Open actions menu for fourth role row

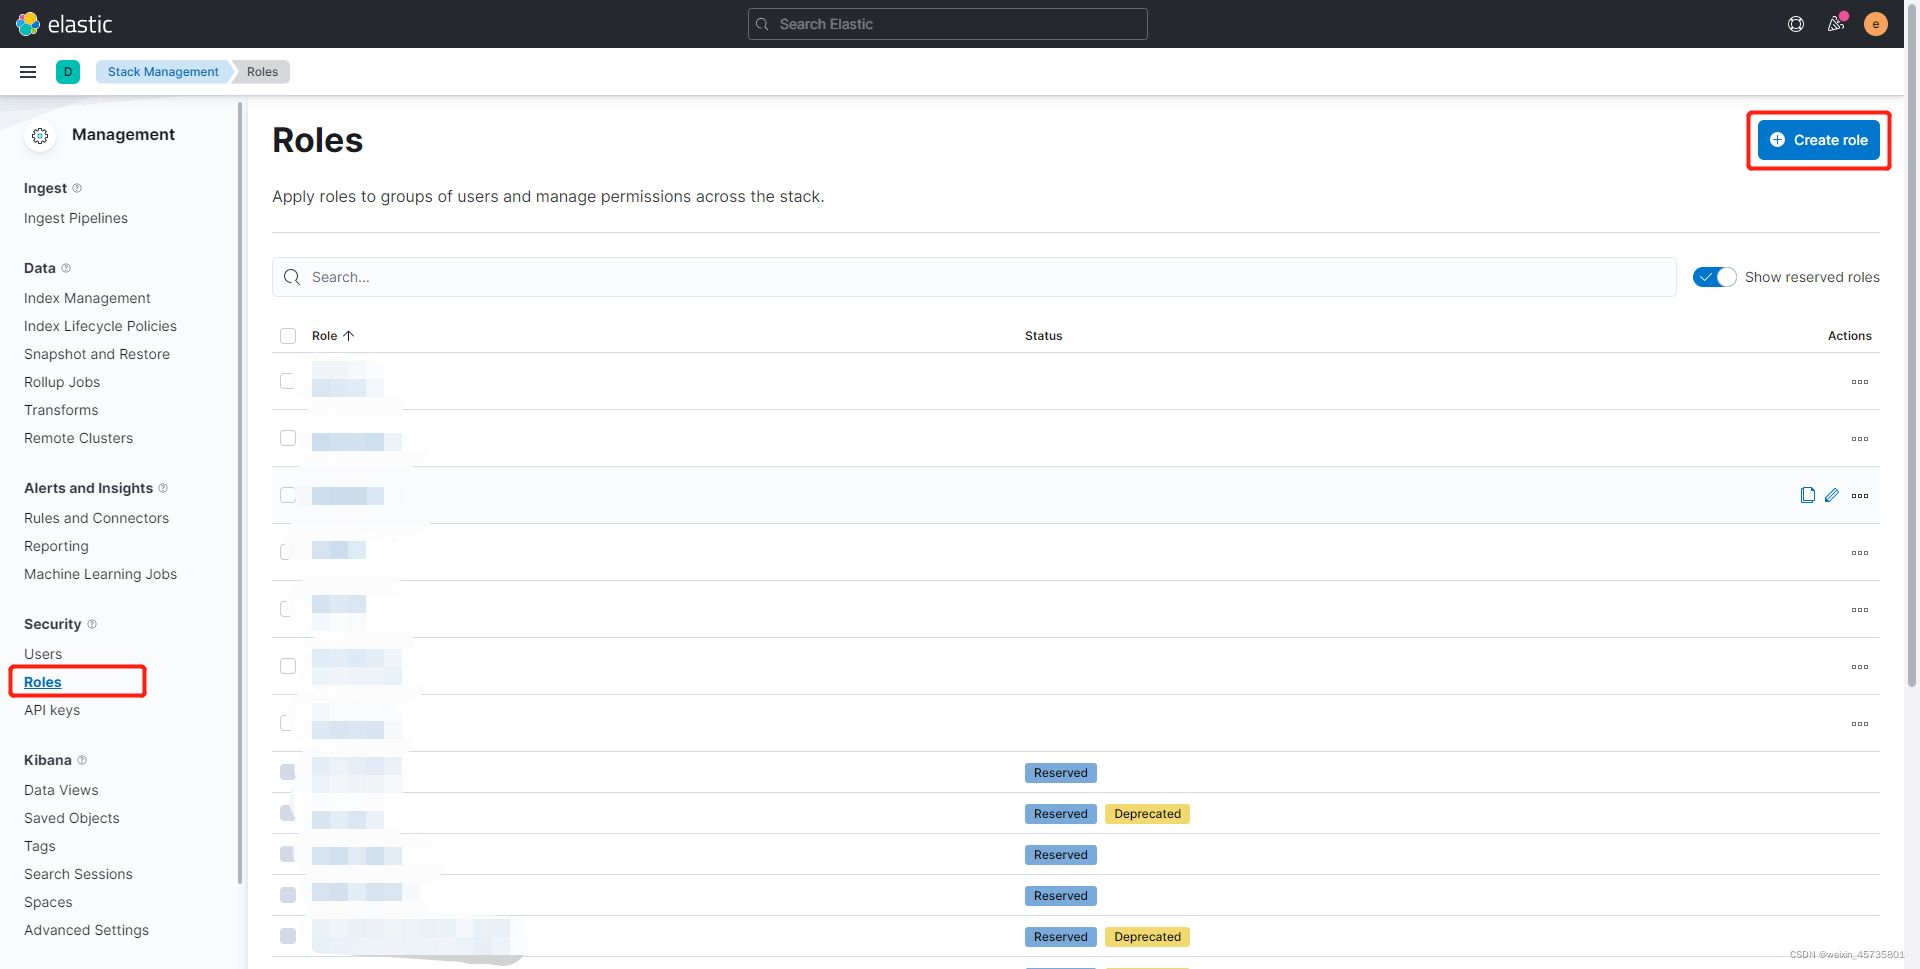point(1860,553)
